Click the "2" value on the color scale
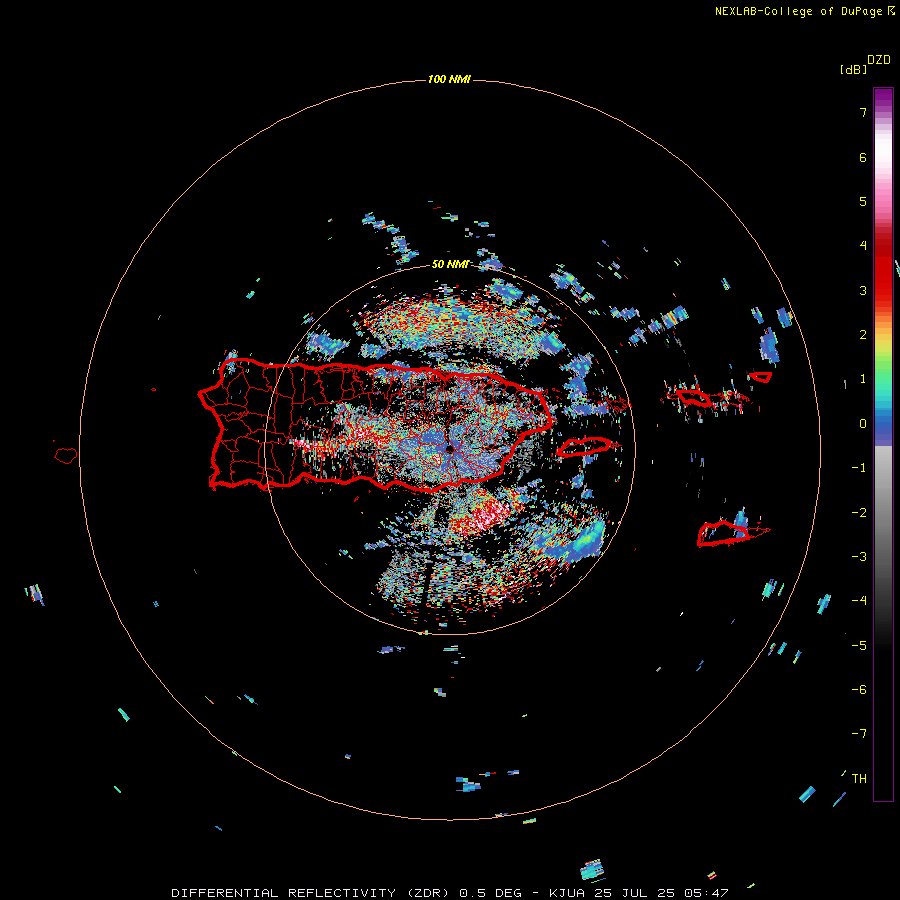Image resolution: width=900 pixels, height=900 pixels. pyautogui.click(x=863, y=335)
